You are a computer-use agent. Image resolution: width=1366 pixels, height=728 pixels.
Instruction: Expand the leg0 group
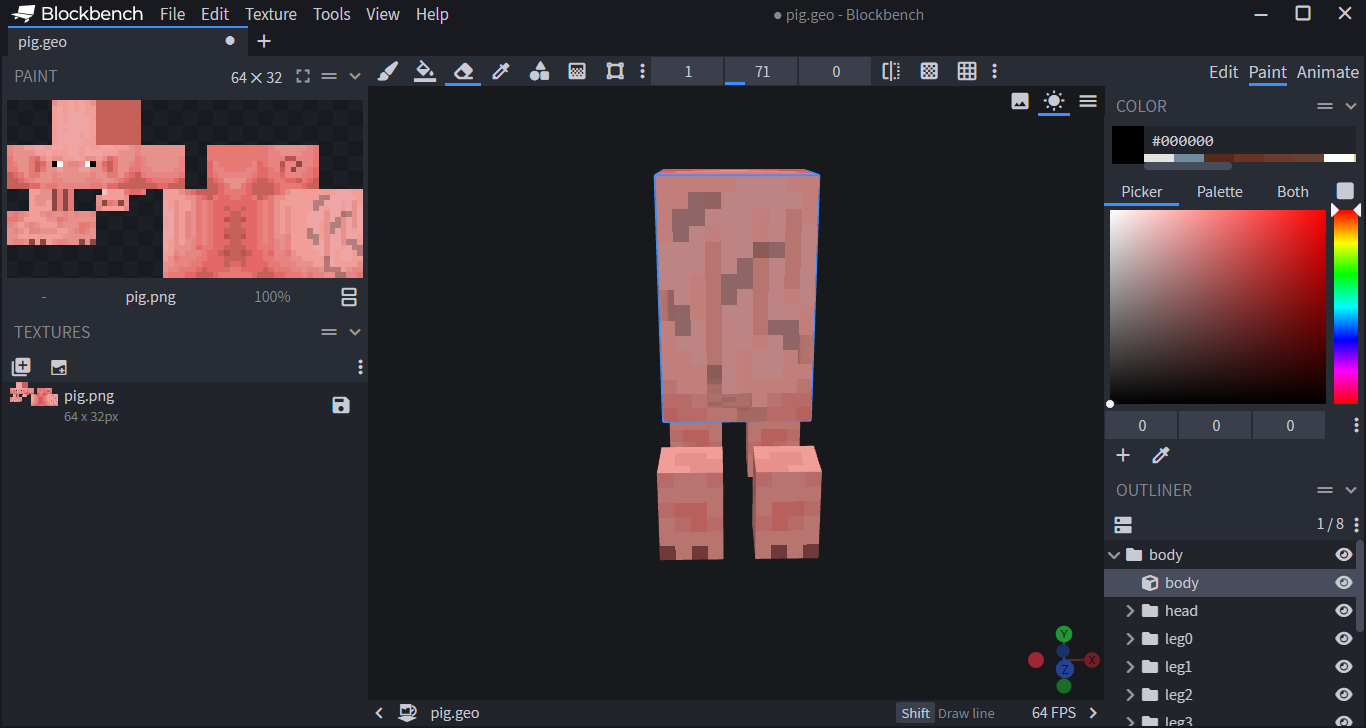(x=1130, y=639)
